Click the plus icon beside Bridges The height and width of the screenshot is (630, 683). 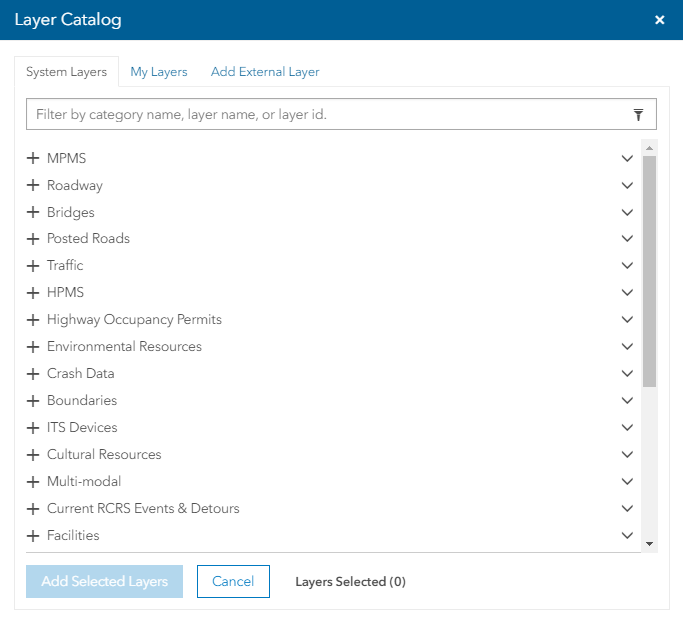33,212
